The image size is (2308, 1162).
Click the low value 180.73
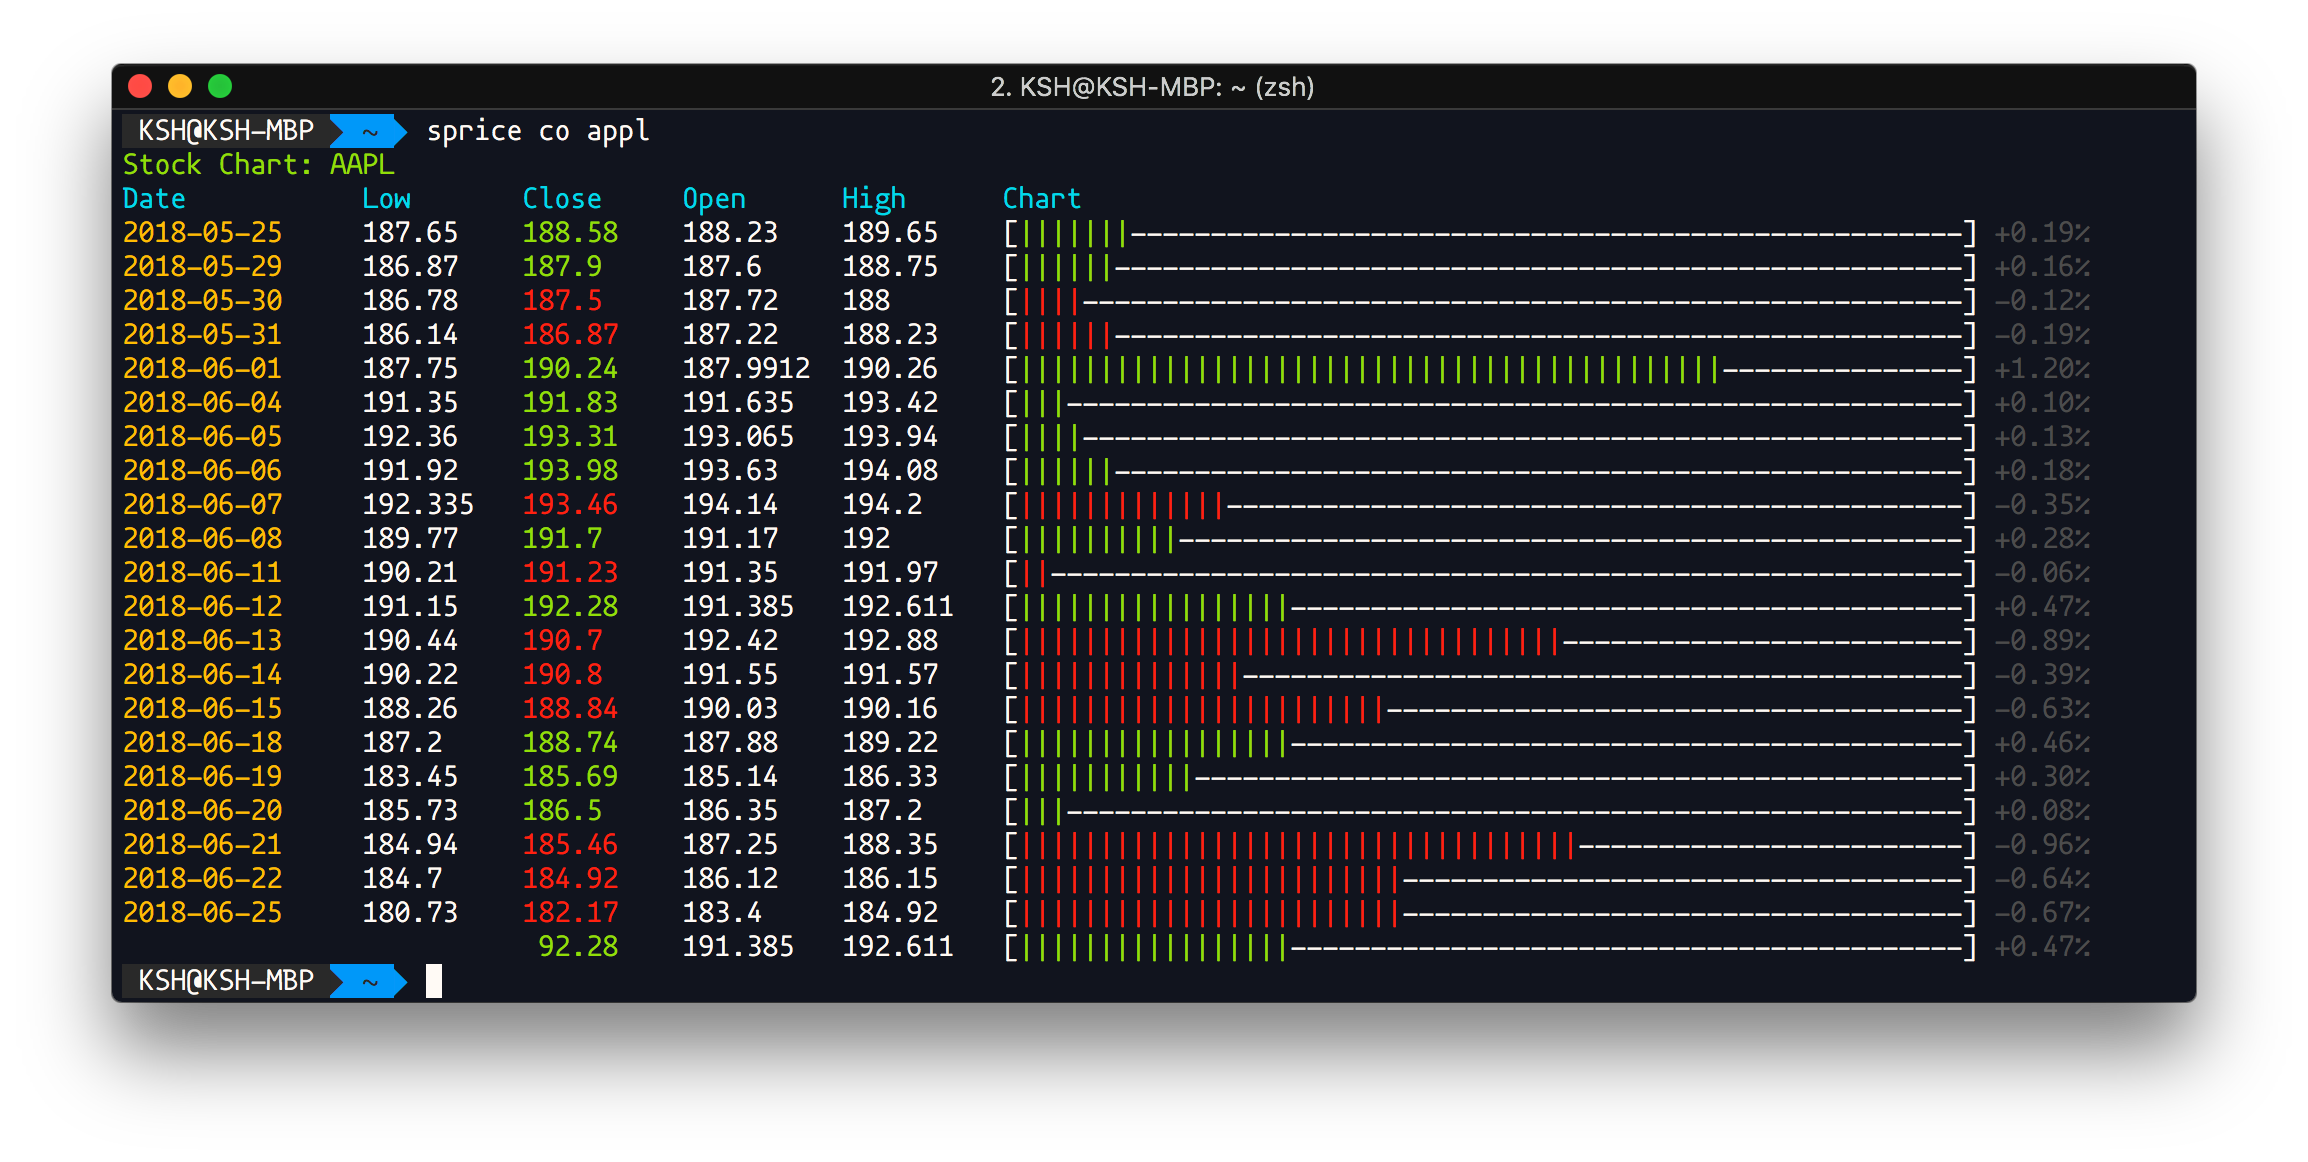tap(410, 912)
